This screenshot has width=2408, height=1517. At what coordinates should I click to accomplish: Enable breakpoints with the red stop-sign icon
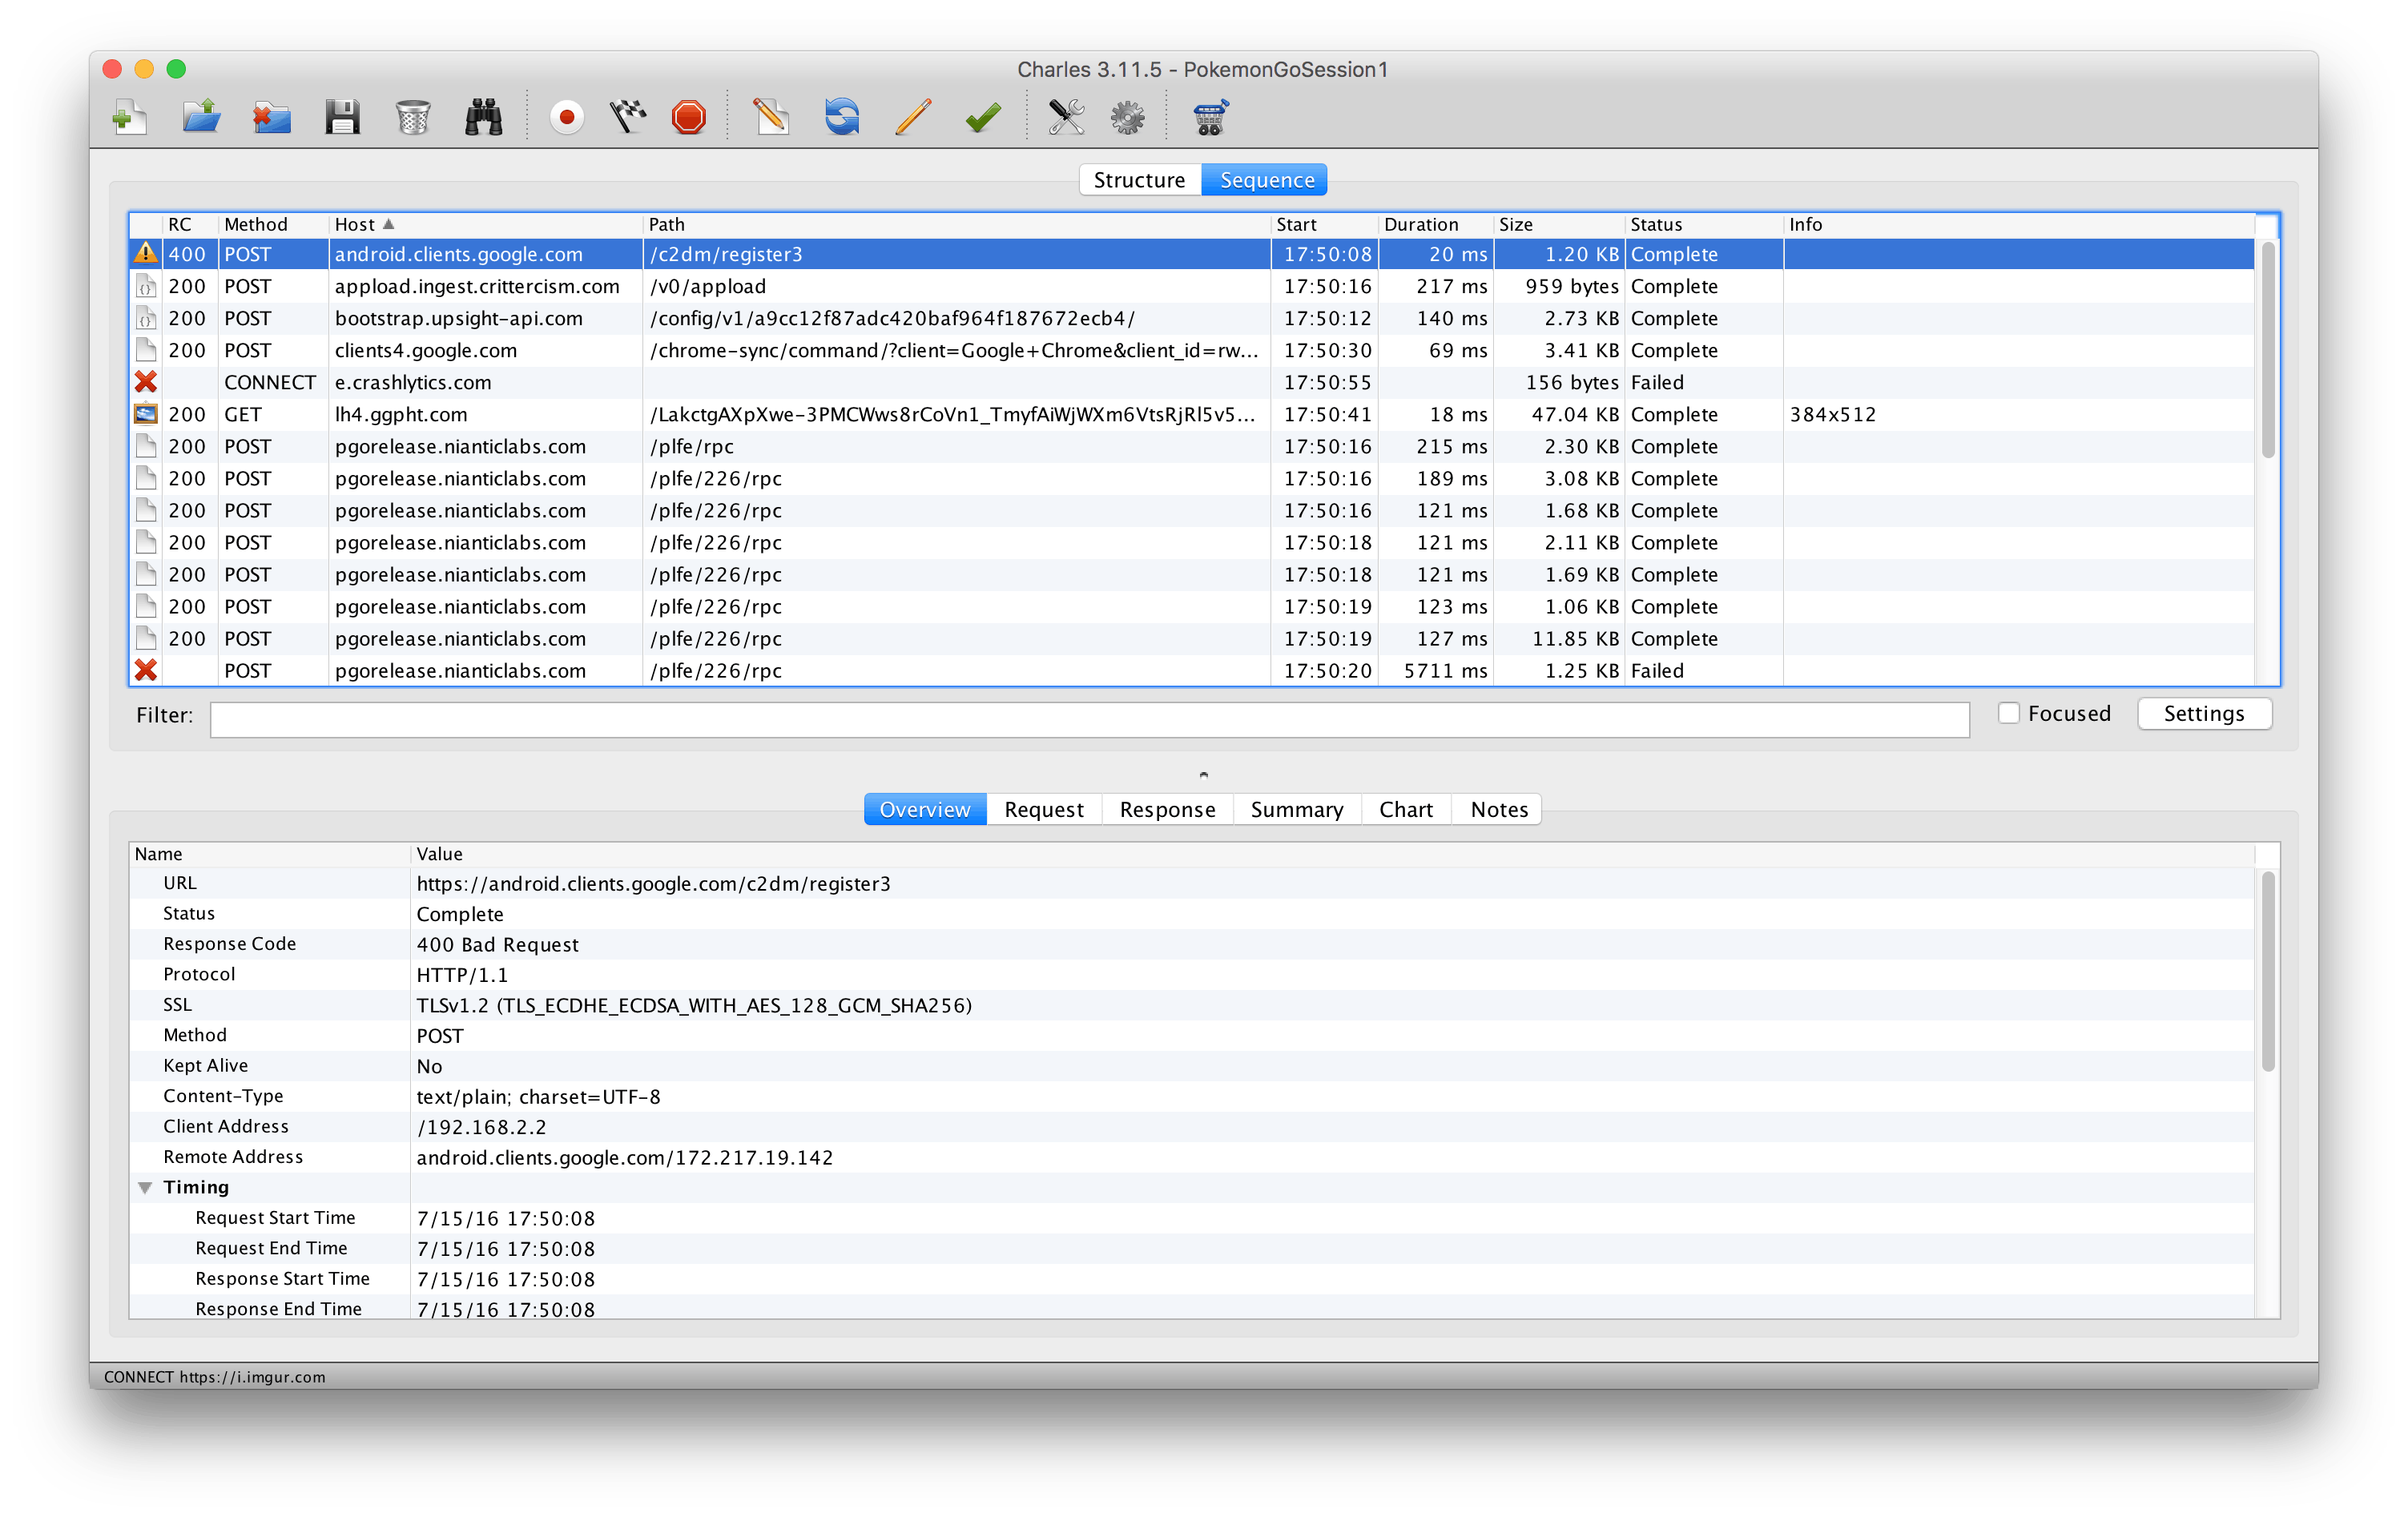[x=689, y=117]
